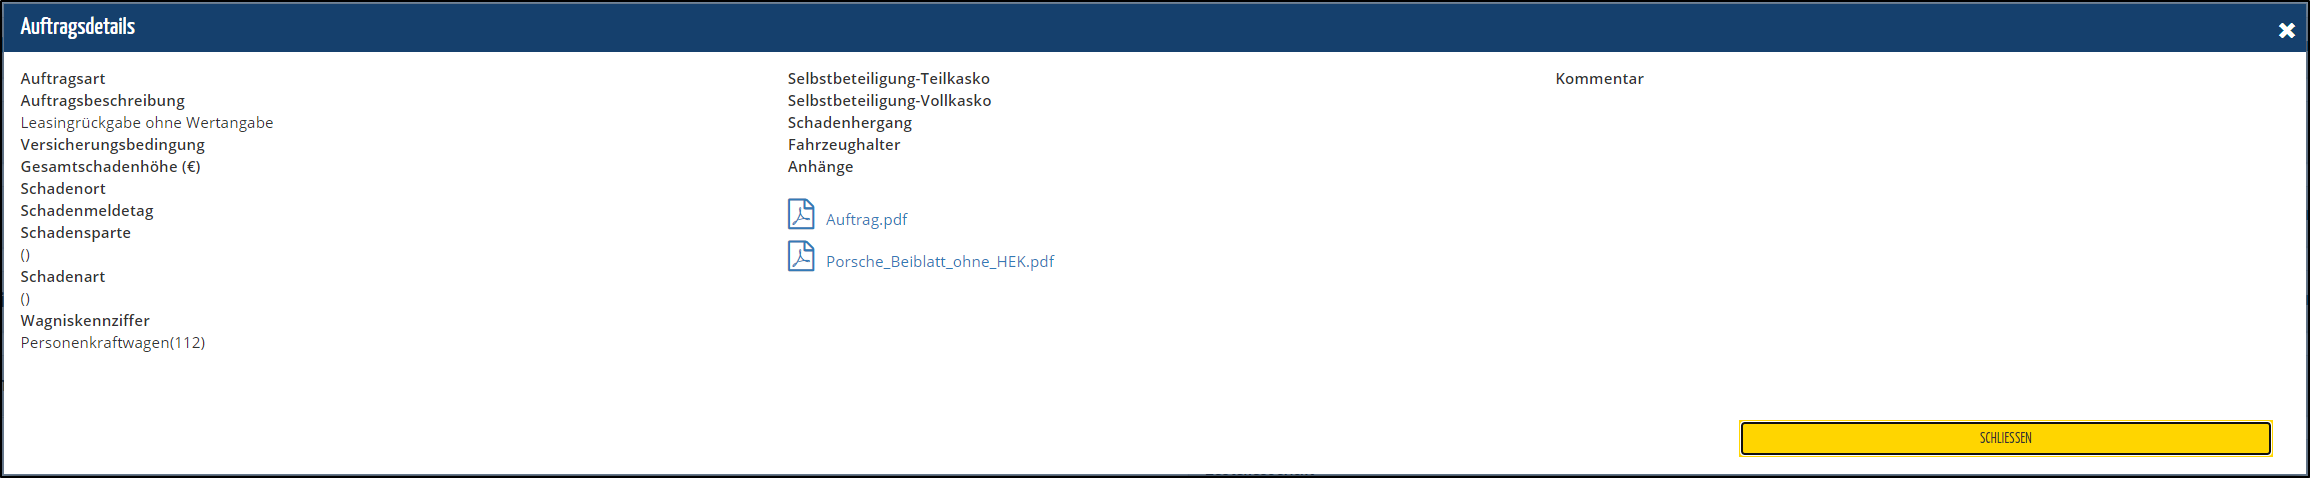This screenshot has height=478, width=2310.
Task: Click the Auftragsbeschreibung label
Action: pyautogui.click(x=103, y=101)
